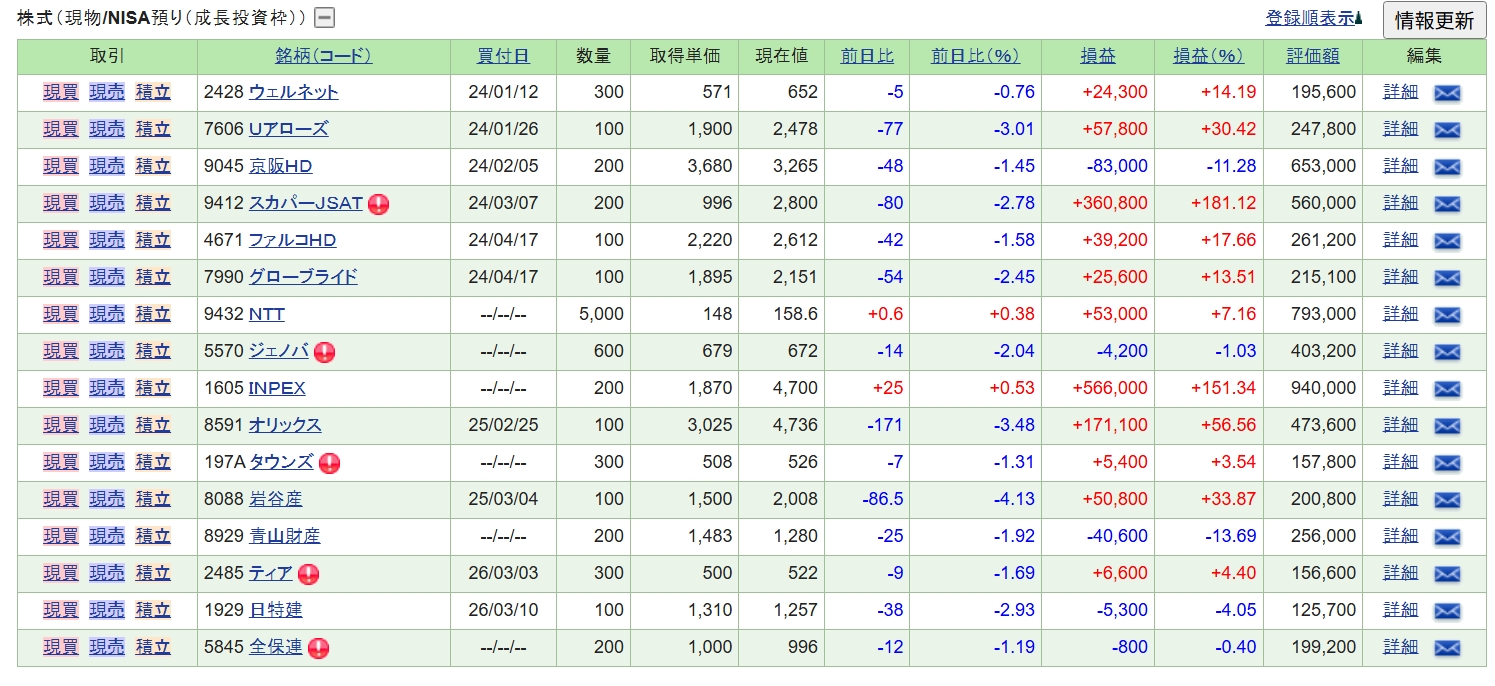Image resolution: width=1495 pixels, height=686 pixels.
Task: Click the mail icon in the INPEX row
Action: 1447,389
